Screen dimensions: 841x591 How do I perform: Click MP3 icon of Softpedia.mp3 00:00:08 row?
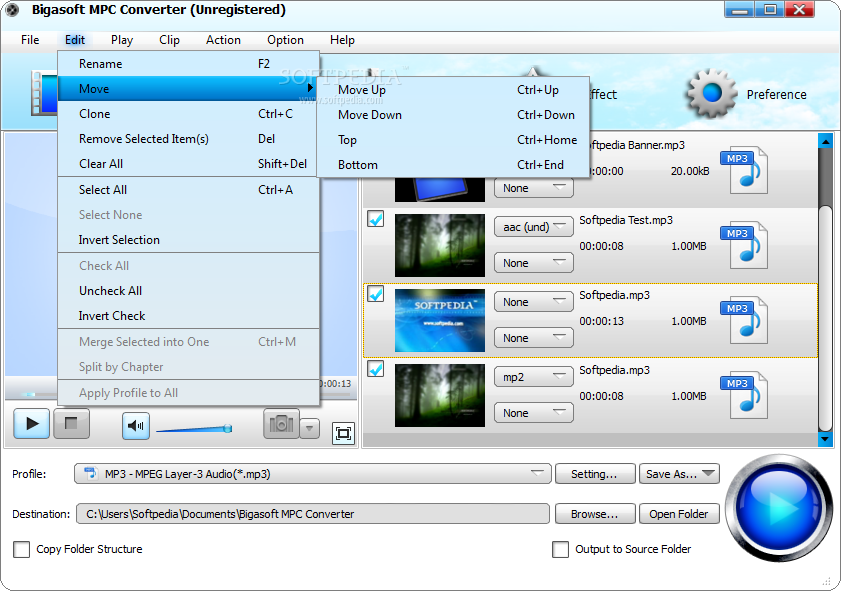pyautogui.click(x=744, y=395)
